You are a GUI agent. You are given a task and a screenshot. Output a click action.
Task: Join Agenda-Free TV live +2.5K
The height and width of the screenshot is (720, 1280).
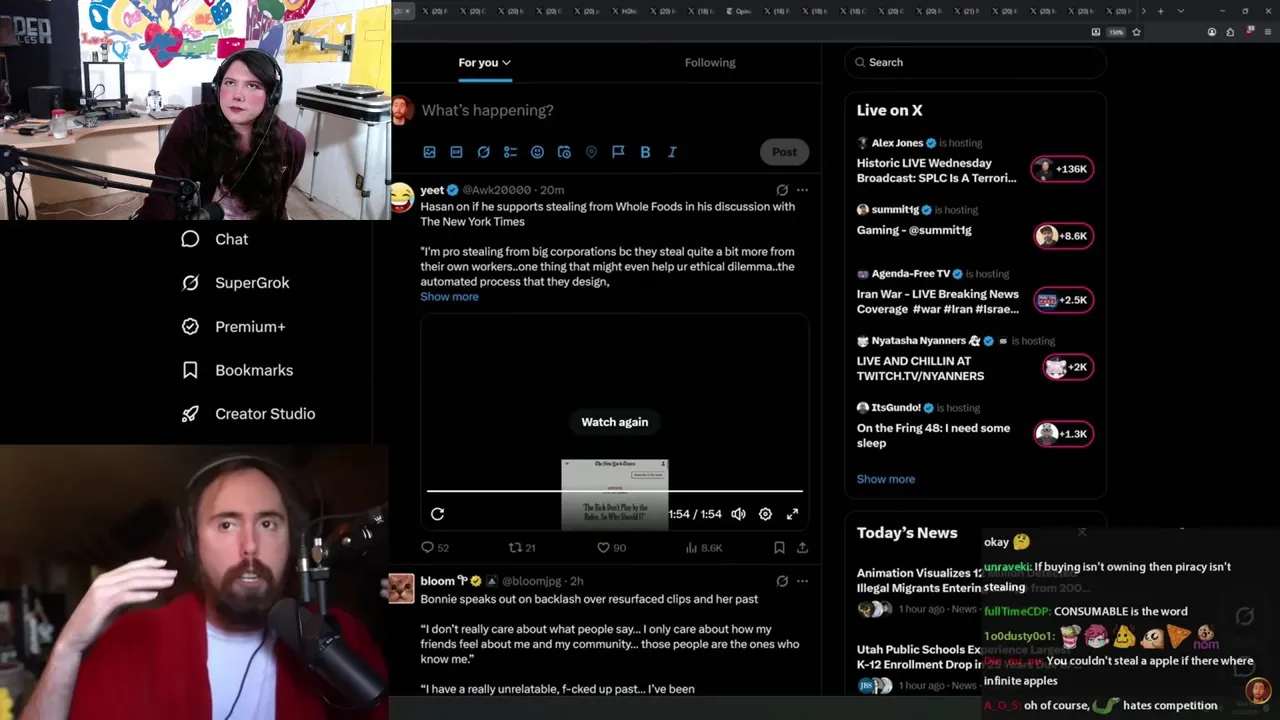point(1063,300)
